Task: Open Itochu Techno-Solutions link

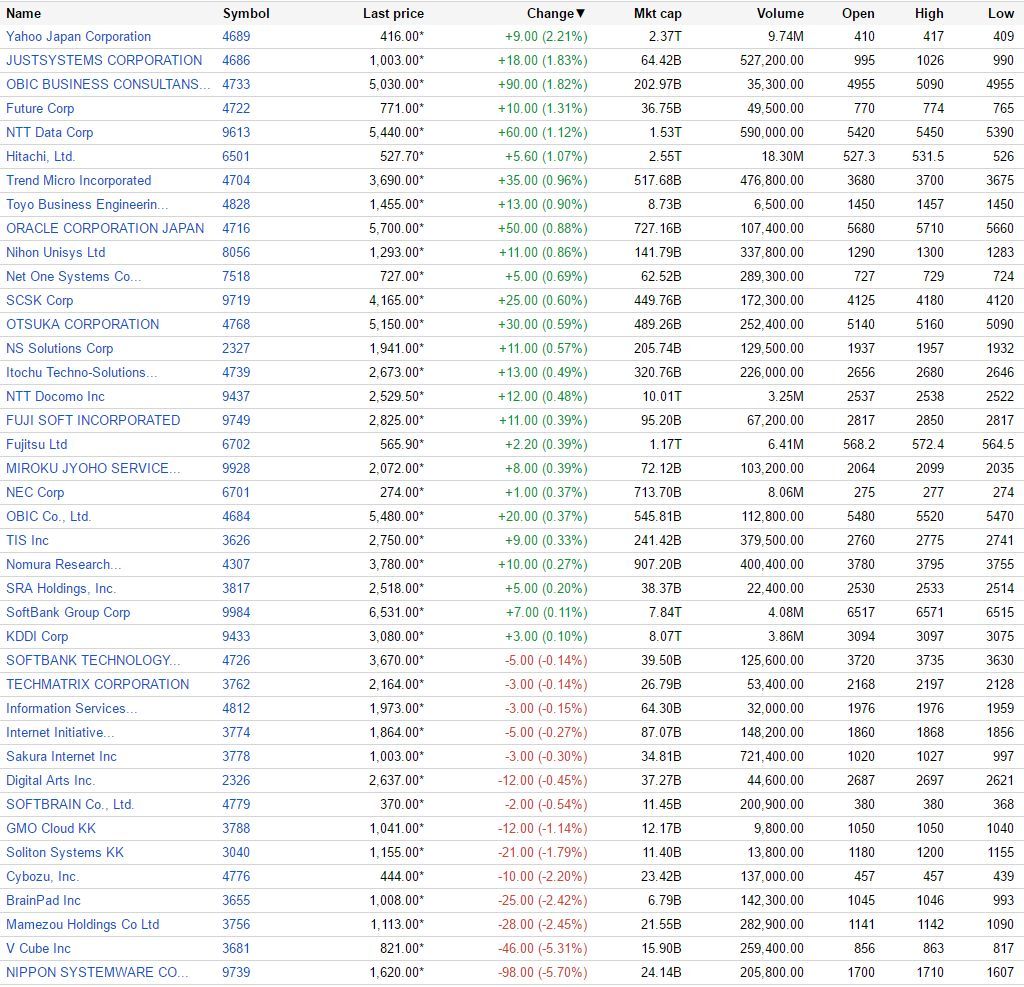Action: tap(82, 373)
